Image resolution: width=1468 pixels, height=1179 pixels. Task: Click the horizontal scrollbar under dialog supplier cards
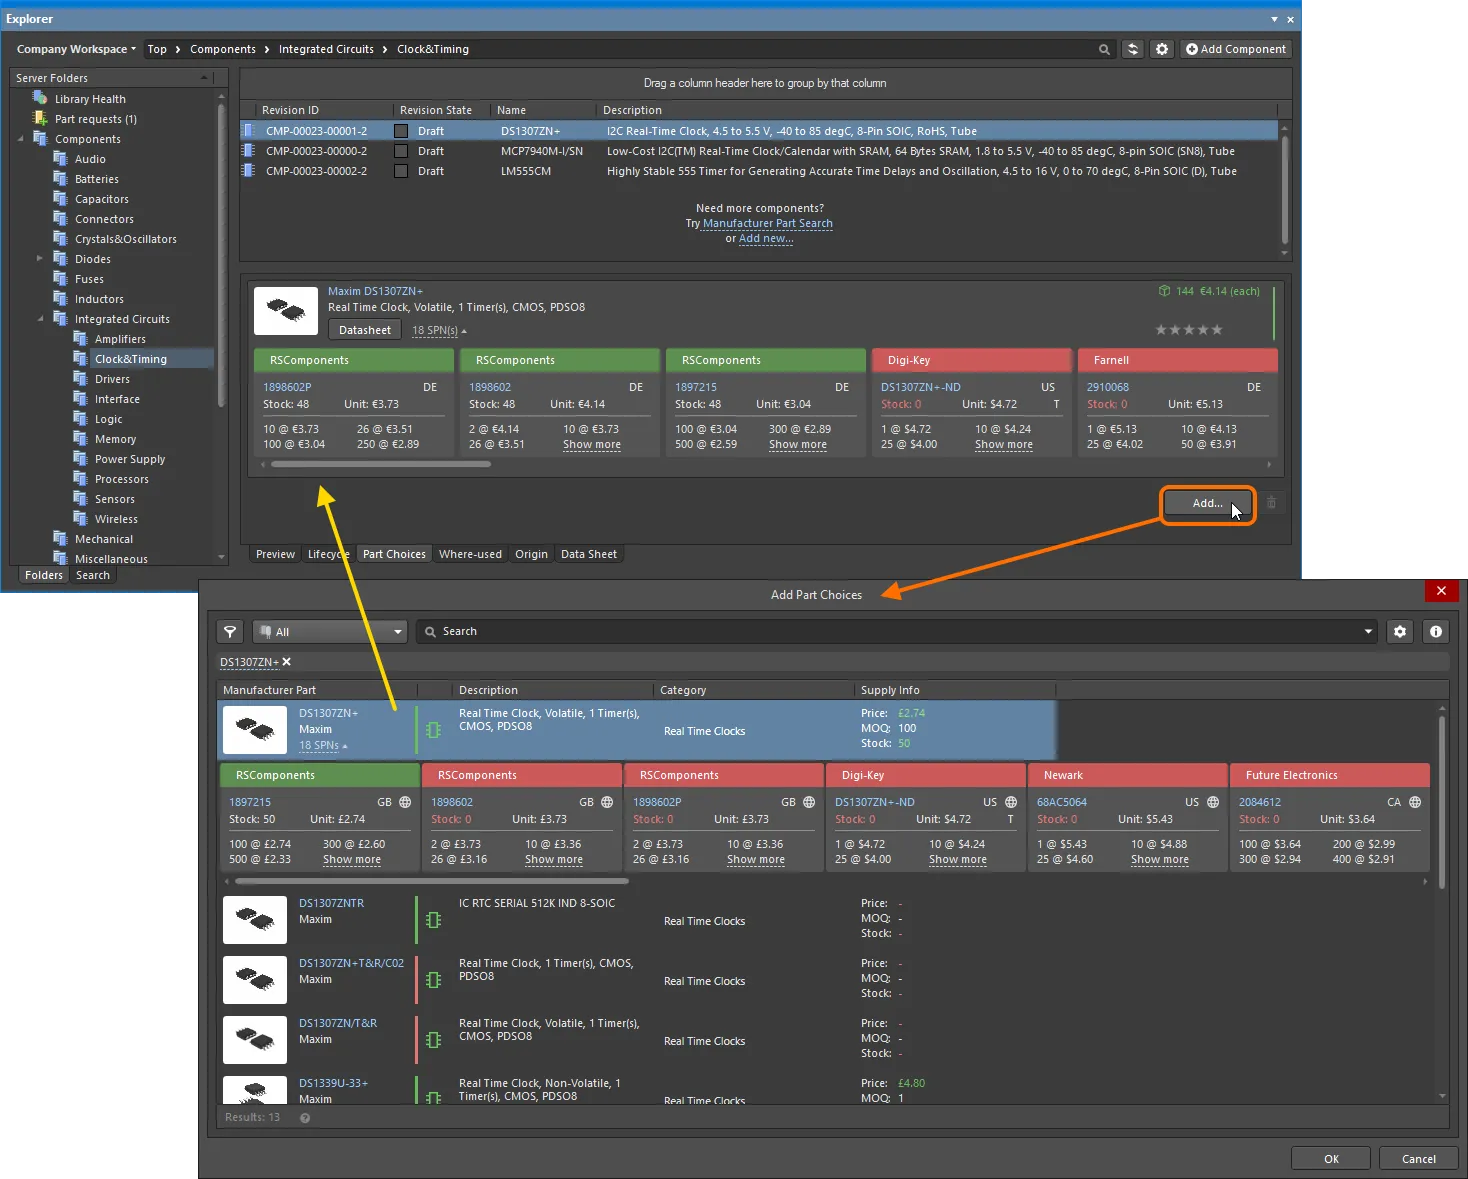[432, 881]
